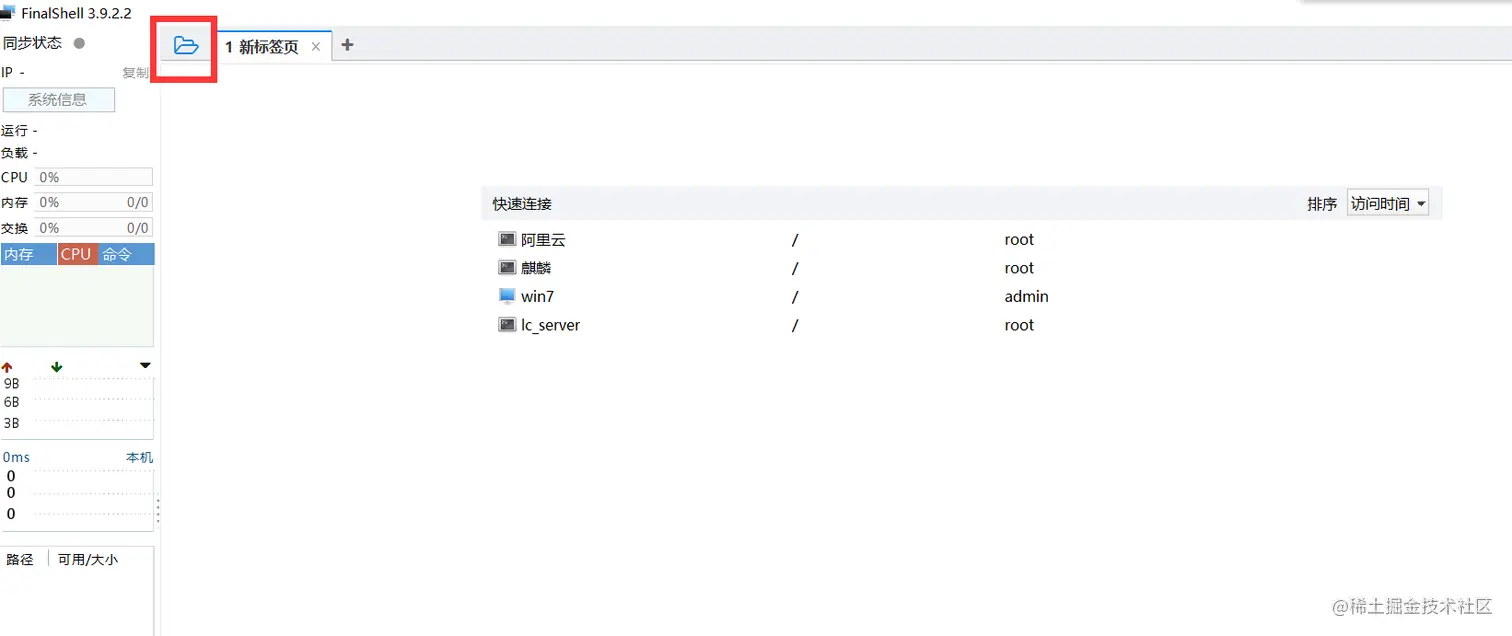This screenshot has width=1512, height=636.
Task: Click the red upload arrow icon
Action: tap(7, 367)
